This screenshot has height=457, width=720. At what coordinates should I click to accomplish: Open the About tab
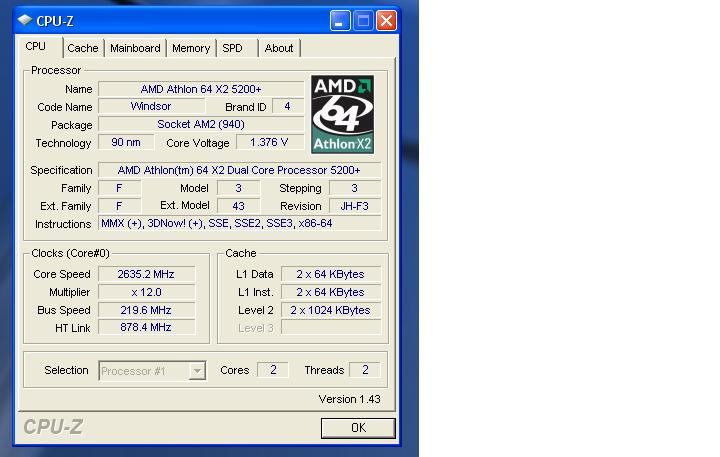[279, 48]
